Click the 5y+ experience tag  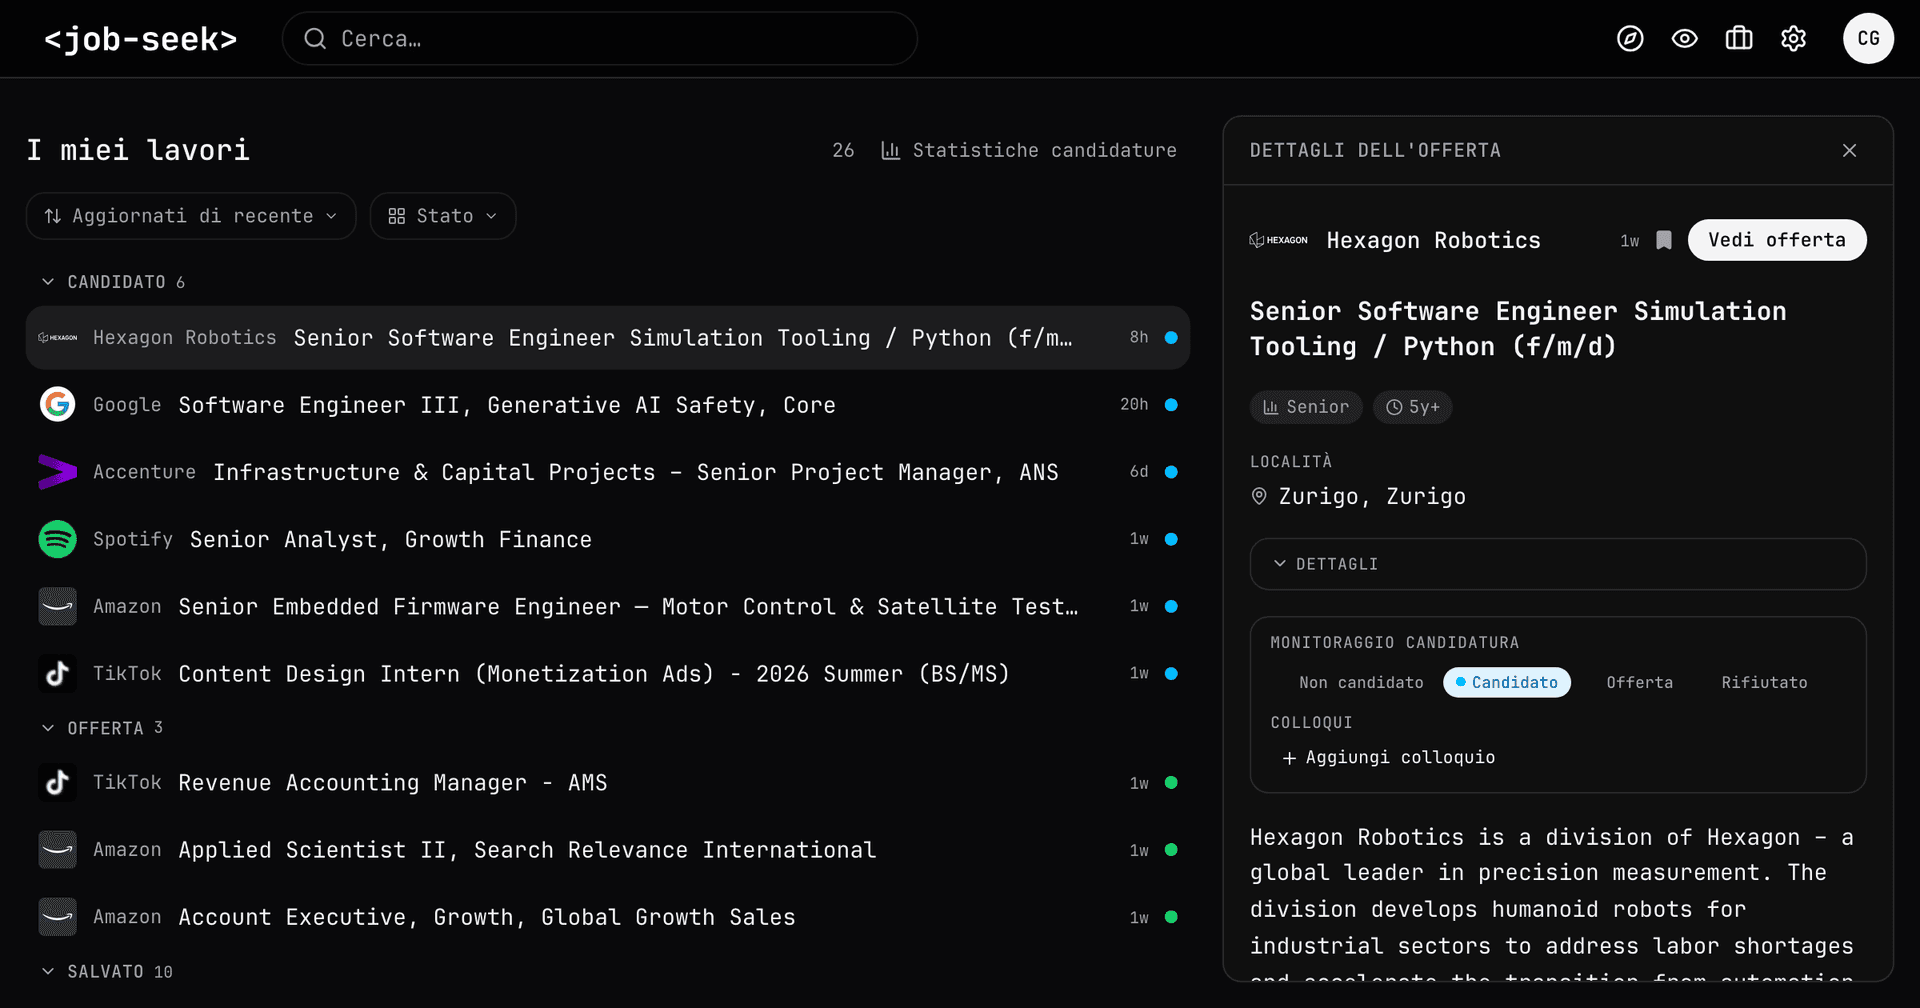1412,407
